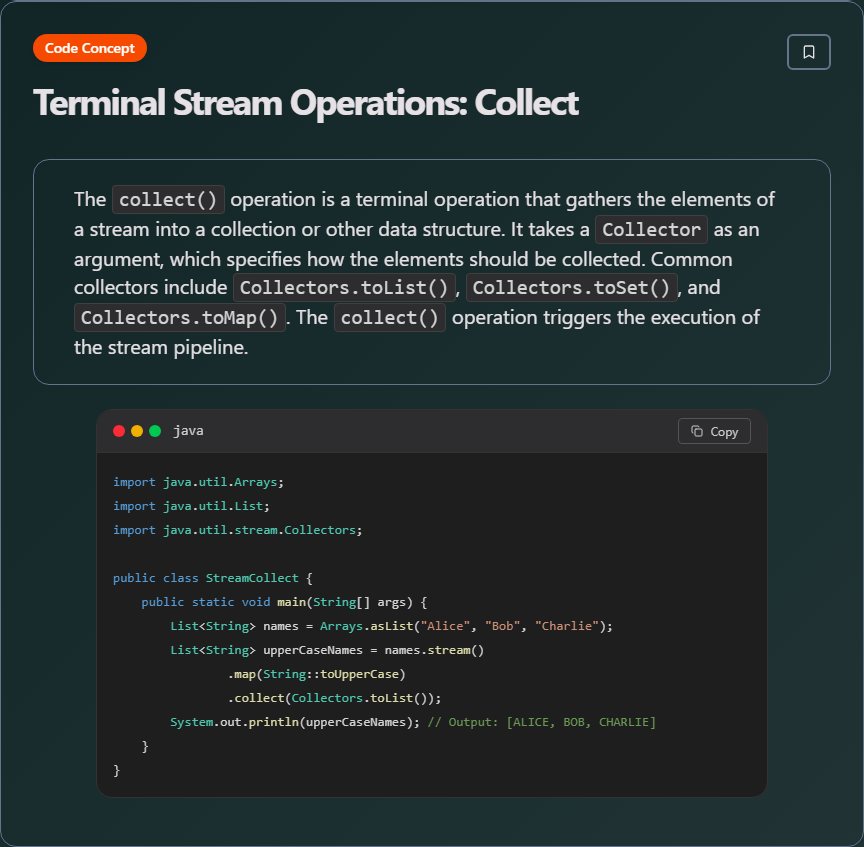Image resolution: width=864 pixels, height=847 pixels.
Task: Click the Arrays.asList names line
Action: 391,626
